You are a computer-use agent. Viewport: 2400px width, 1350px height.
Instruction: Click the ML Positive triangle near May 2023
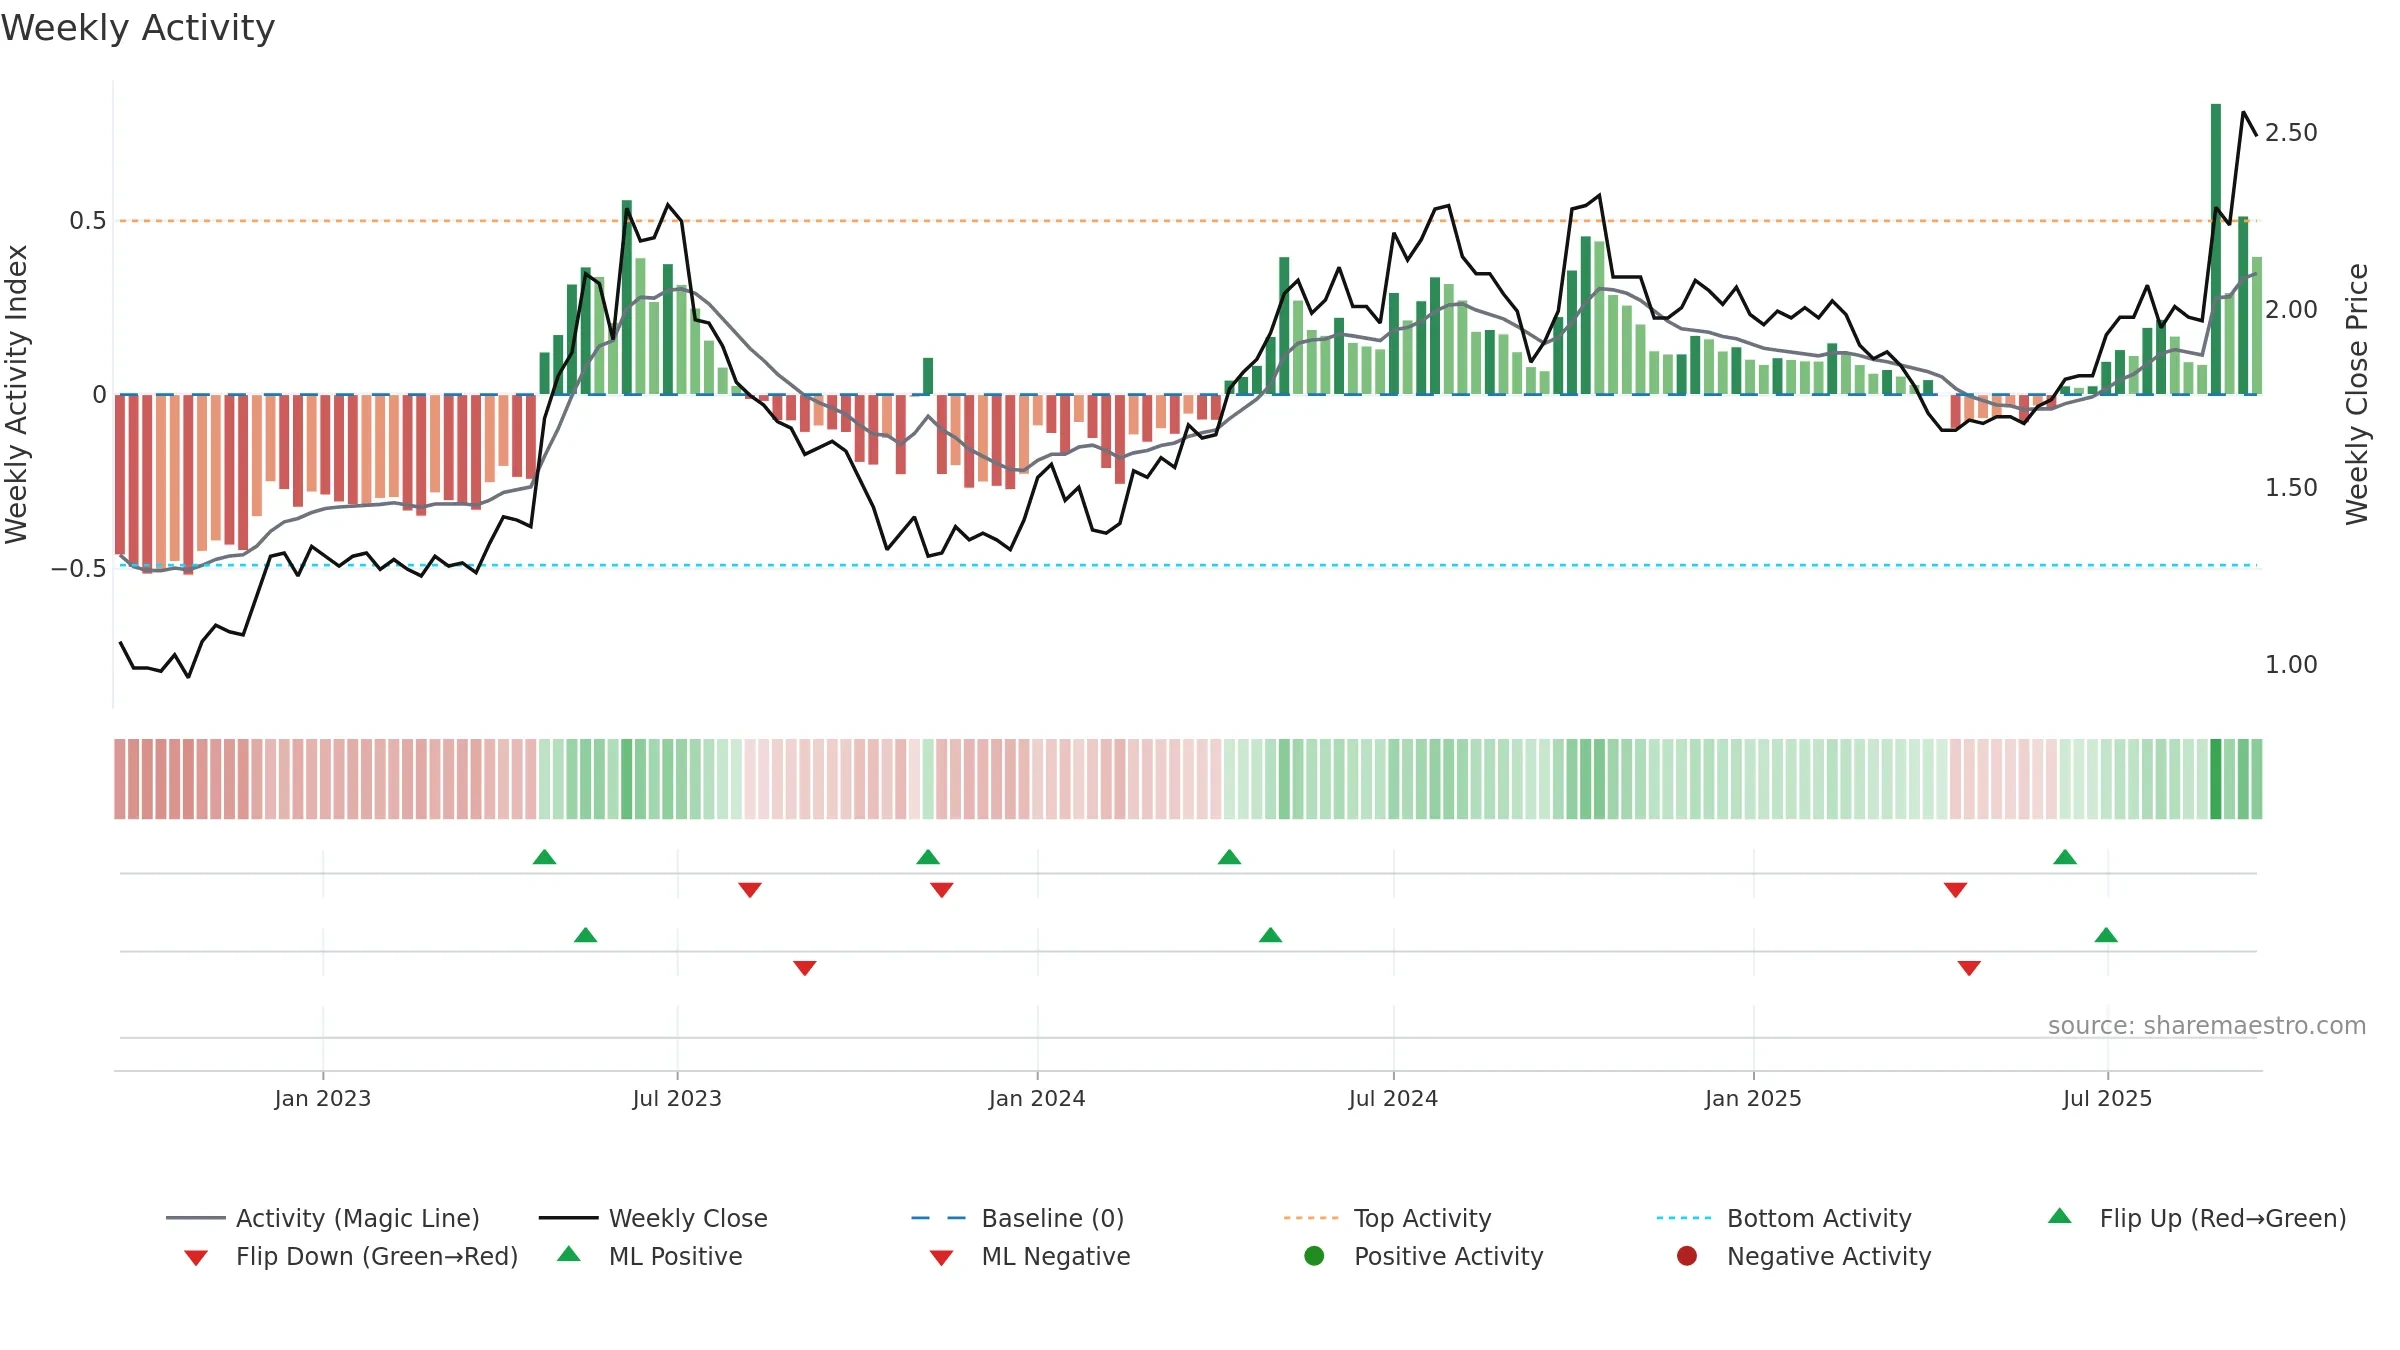tap(586, 935)
